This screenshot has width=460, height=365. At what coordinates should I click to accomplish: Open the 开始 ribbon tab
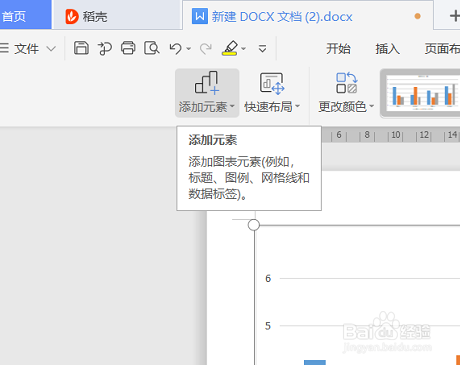point(338,49)
